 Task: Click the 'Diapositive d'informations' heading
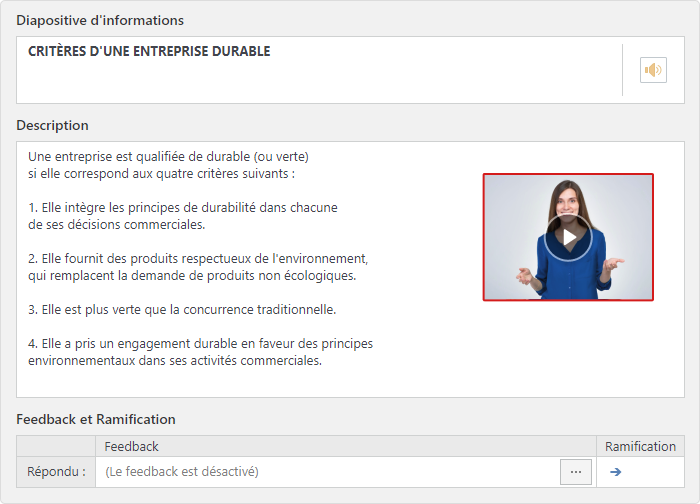[100, 21]
